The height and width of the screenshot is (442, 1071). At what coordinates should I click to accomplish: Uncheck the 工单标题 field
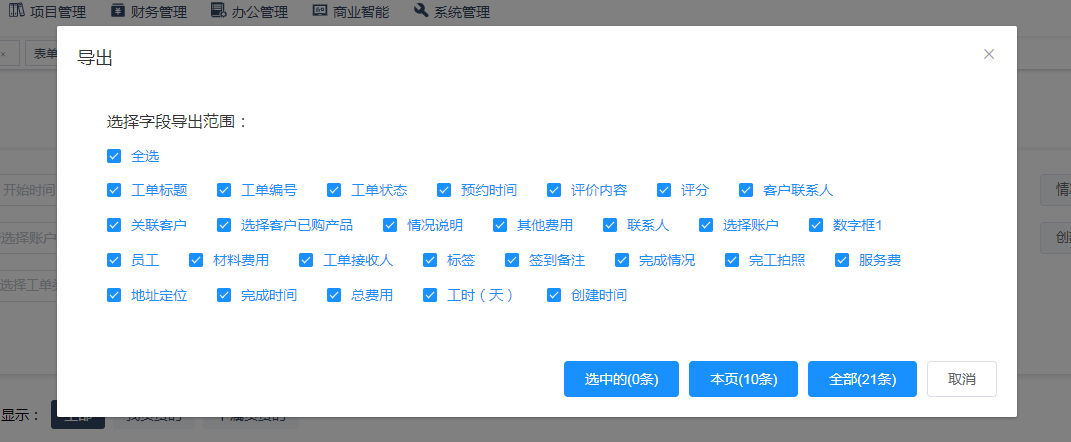114,190
